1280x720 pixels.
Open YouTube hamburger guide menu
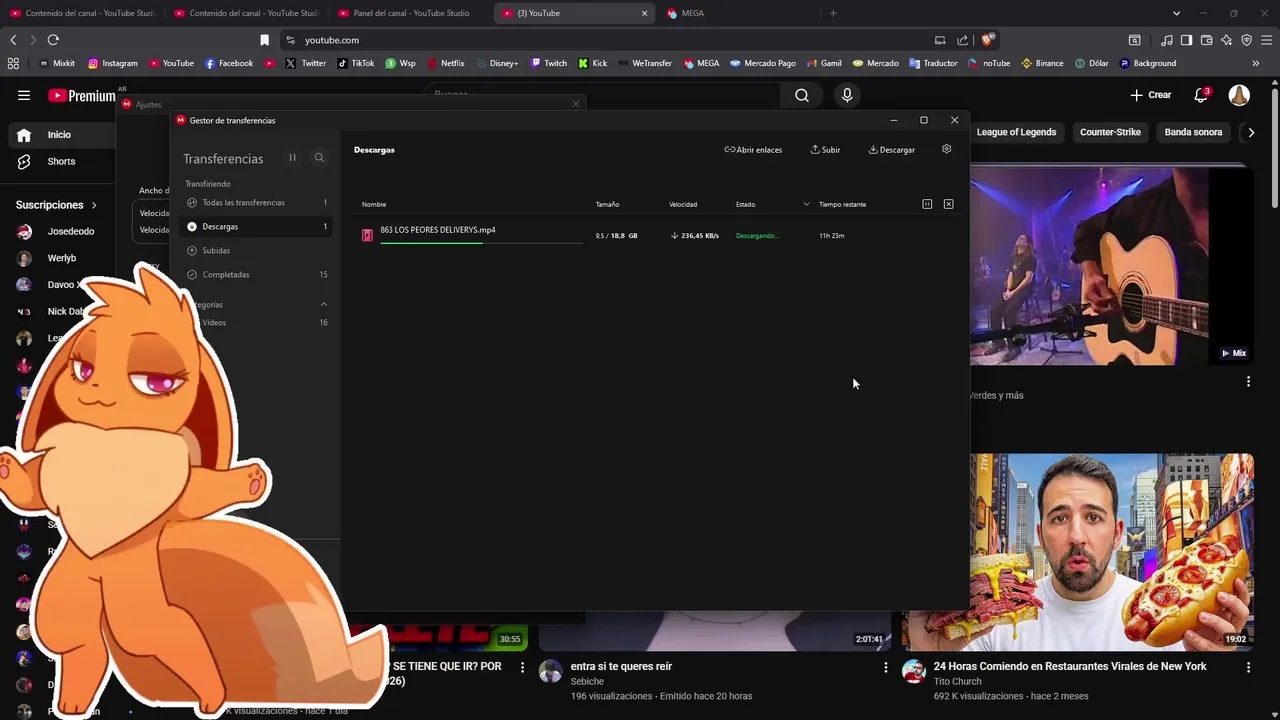click(x=24, y=95)
